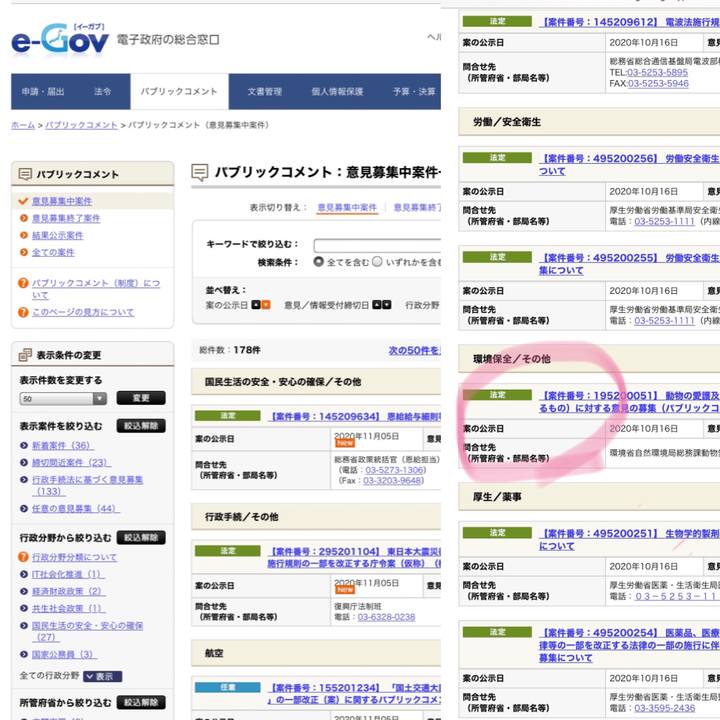Viewport: 720px width, 720px height.
Task: Open the 個人情報保護 navigation tab
Action: (337, 92)
